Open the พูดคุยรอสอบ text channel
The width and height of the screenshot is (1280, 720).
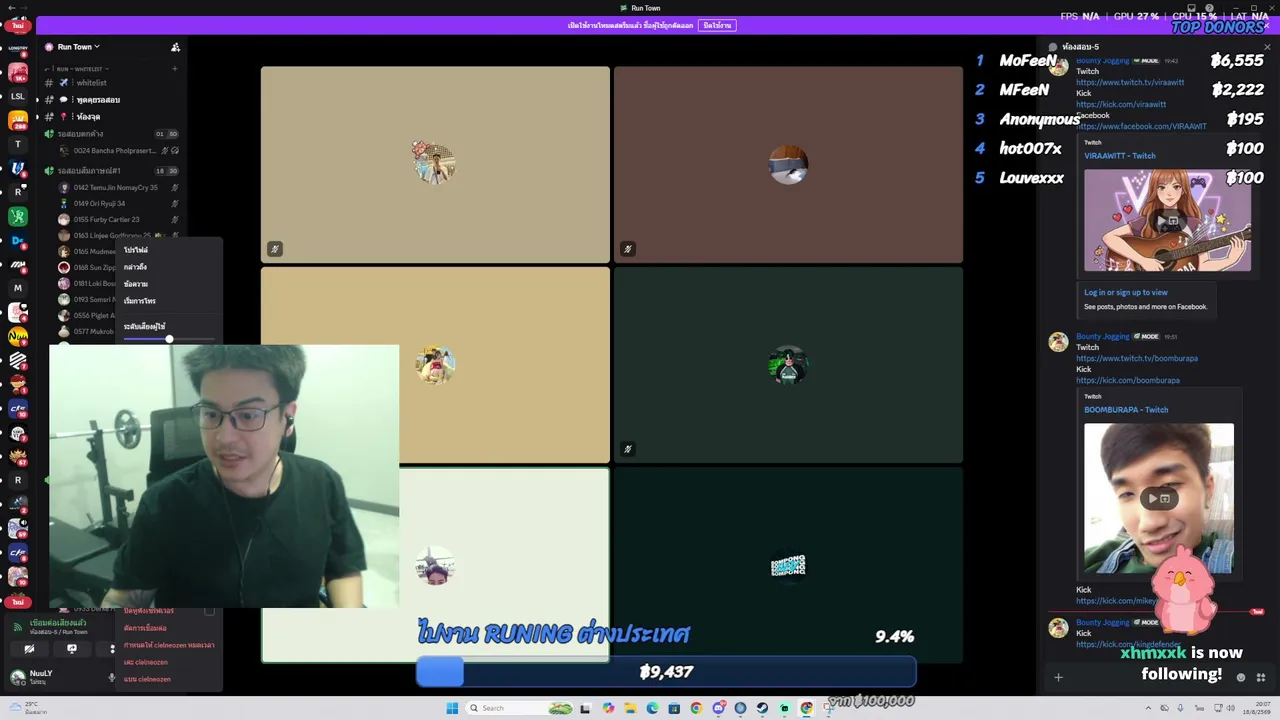tap(98, 100)
